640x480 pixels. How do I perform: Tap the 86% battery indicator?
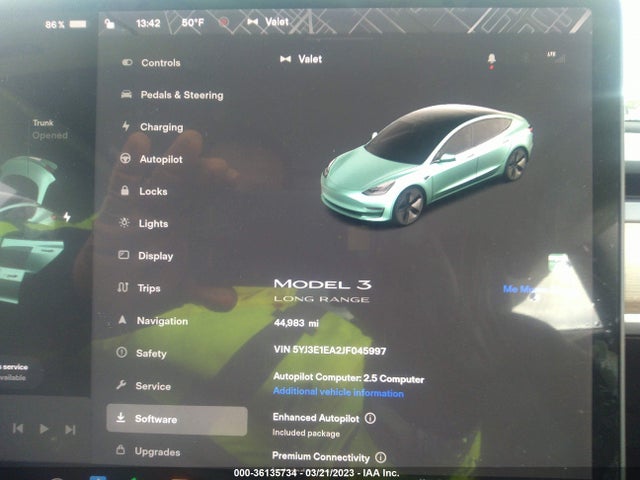pos(66,24)
